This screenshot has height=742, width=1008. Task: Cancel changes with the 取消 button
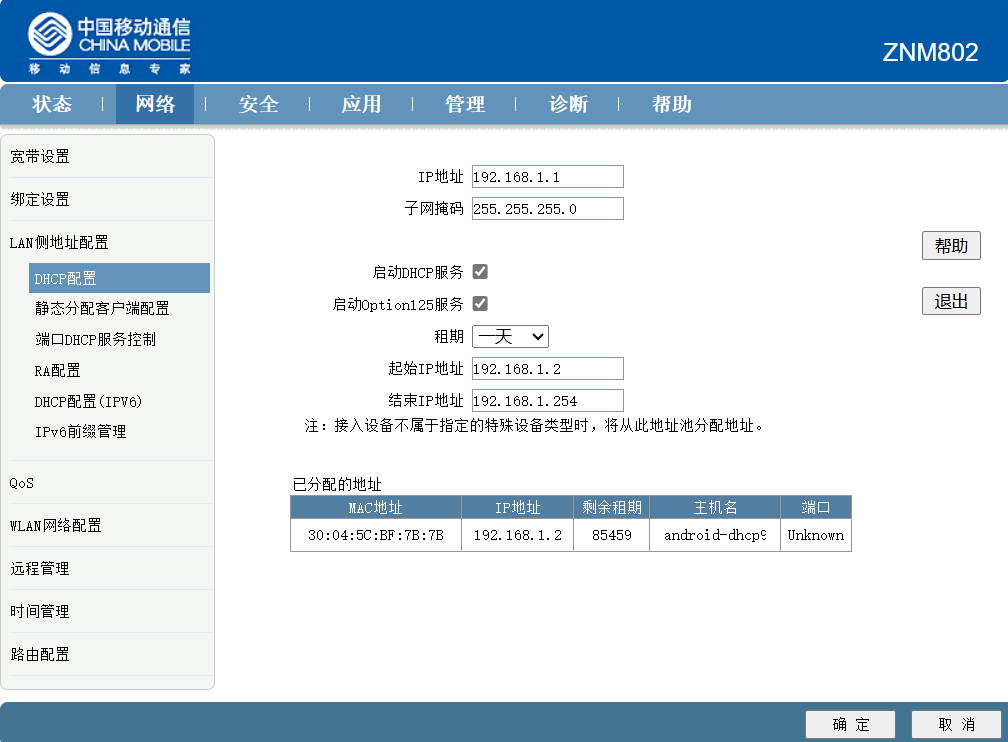coord(956,724)
